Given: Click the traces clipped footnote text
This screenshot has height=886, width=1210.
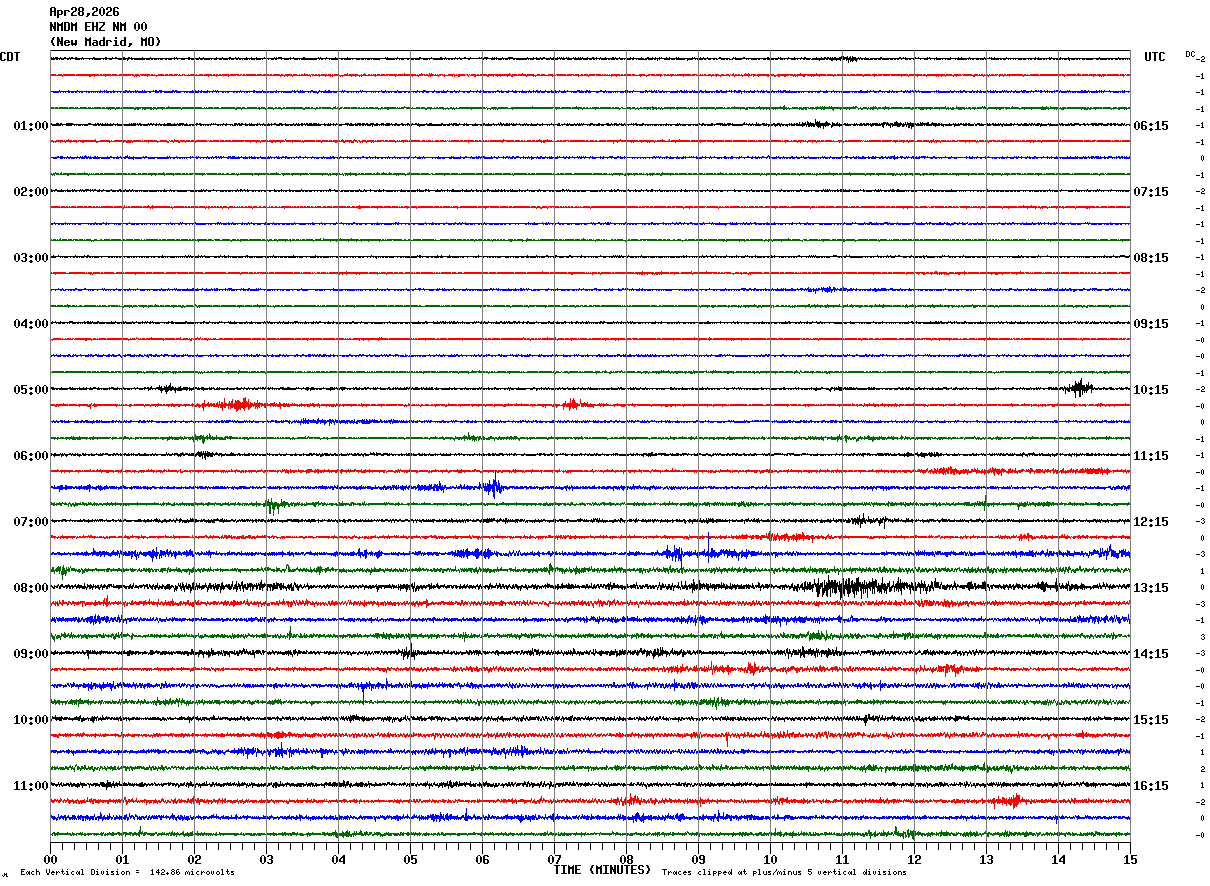Looking at the screenshot, I should pyautogui.click(x=784, y=872).
